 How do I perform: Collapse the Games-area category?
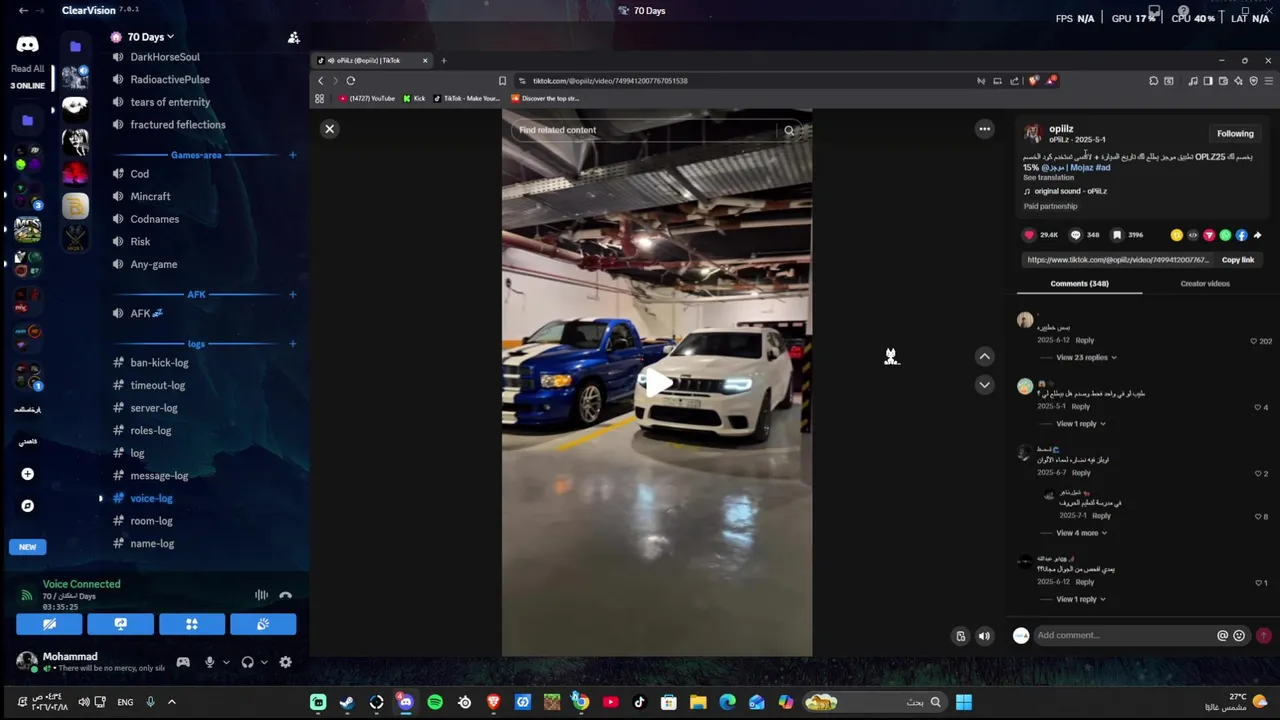[x=196, y=155]
